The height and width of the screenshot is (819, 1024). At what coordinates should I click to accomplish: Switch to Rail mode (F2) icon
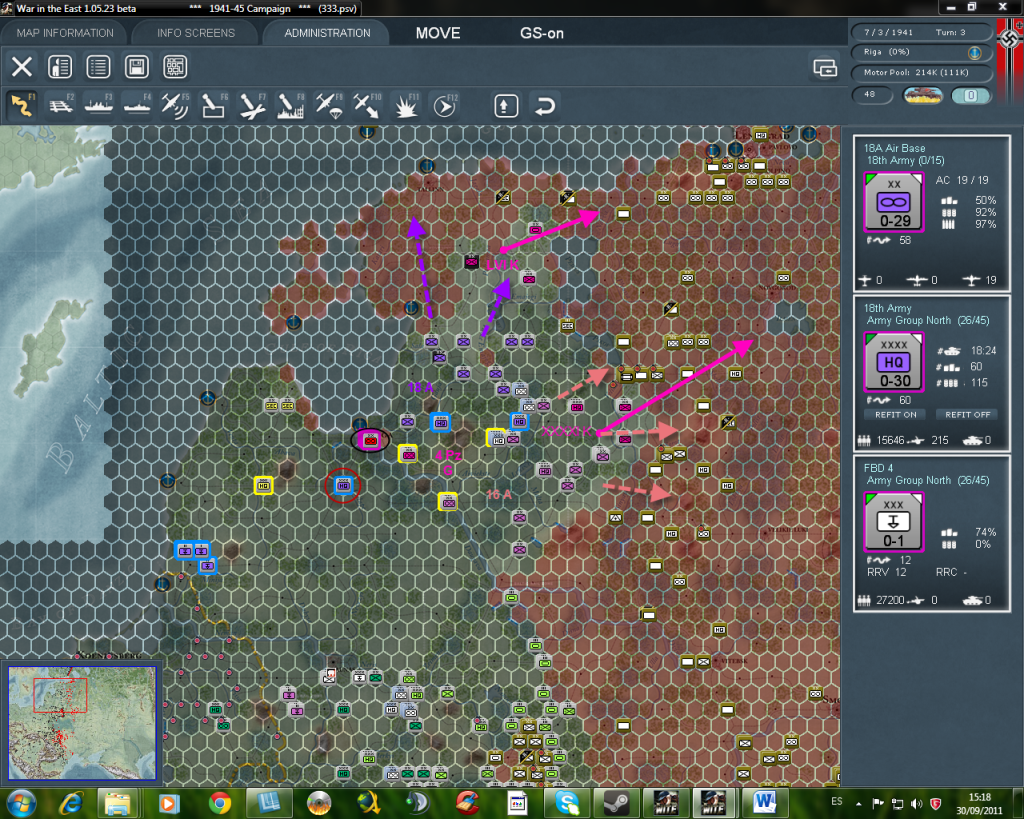(x=61, y=105)
